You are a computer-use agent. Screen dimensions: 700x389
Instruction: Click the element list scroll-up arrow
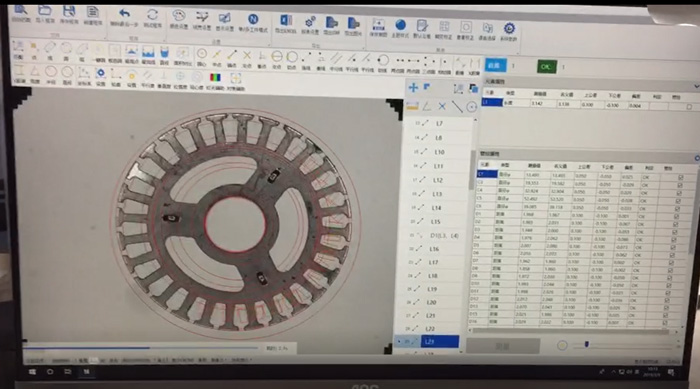pos(475,120)
